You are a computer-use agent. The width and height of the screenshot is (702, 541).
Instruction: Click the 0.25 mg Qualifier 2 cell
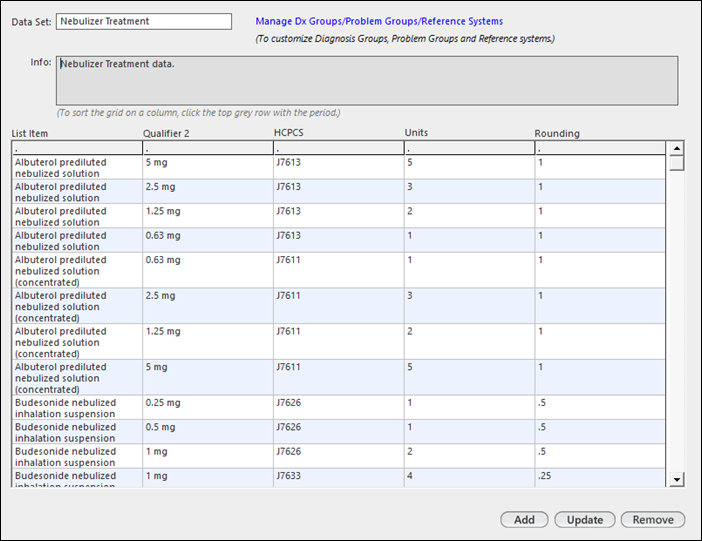tap(208, 408)
